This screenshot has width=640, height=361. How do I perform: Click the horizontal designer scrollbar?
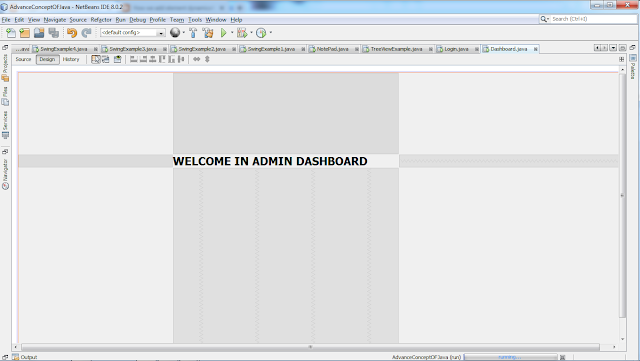pos(310,347)
